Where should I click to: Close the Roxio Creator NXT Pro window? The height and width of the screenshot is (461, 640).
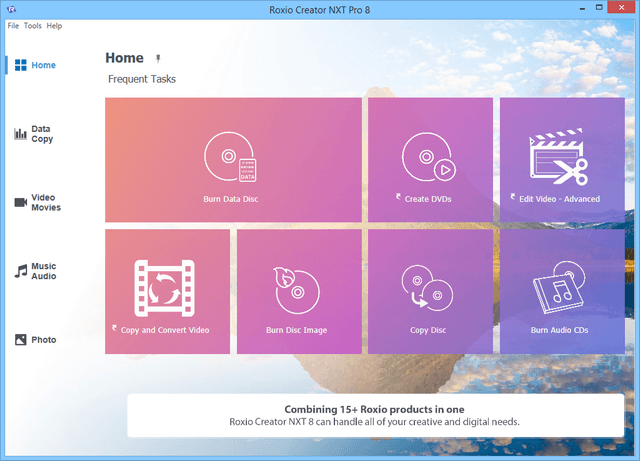point(618,8)
